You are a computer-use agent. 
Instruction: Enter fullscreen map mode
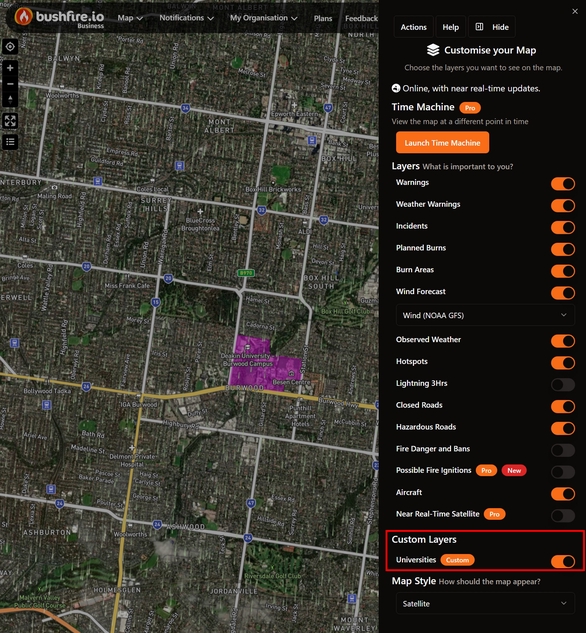point(10,120)
